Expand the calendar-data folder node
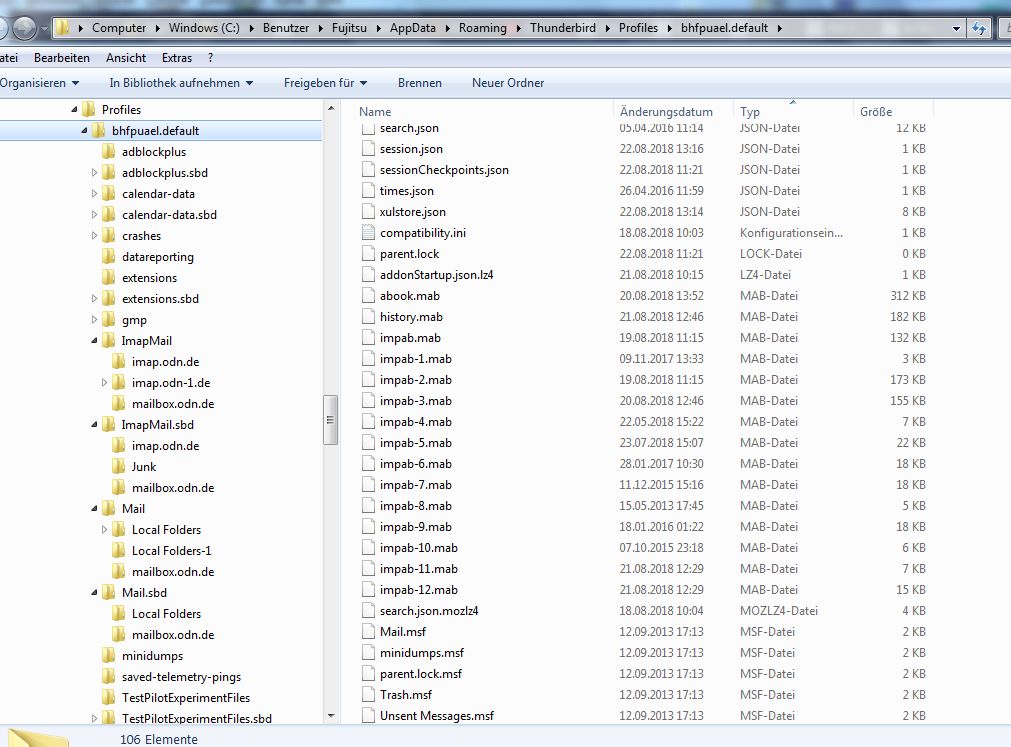The height and width of the screenshot is (747, 1011). point(95,194)
